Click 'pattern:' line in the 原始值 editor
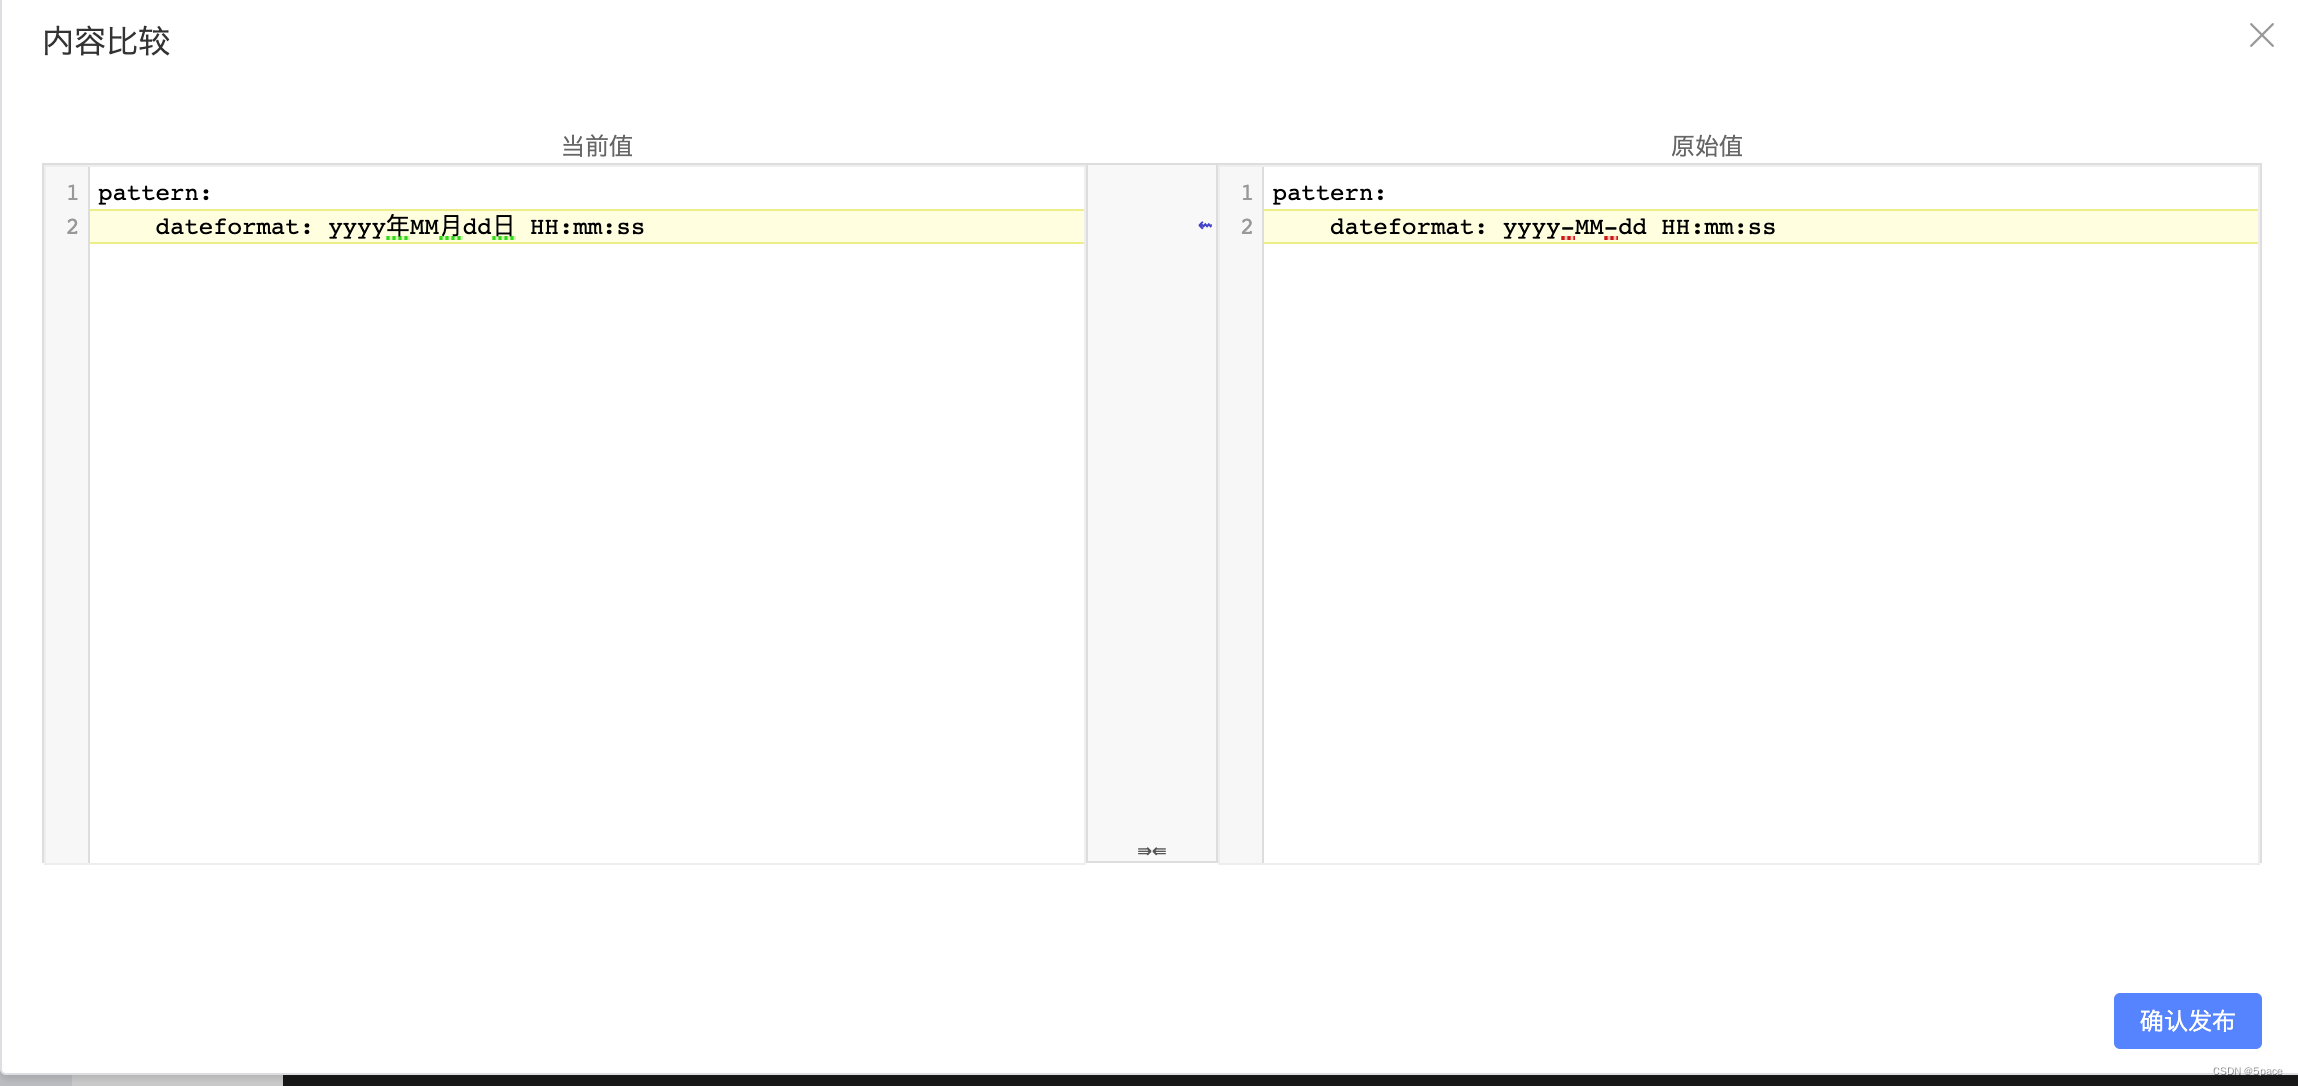The width and height of the screenshot is (2298, 1086). (x=1760, y=193)
